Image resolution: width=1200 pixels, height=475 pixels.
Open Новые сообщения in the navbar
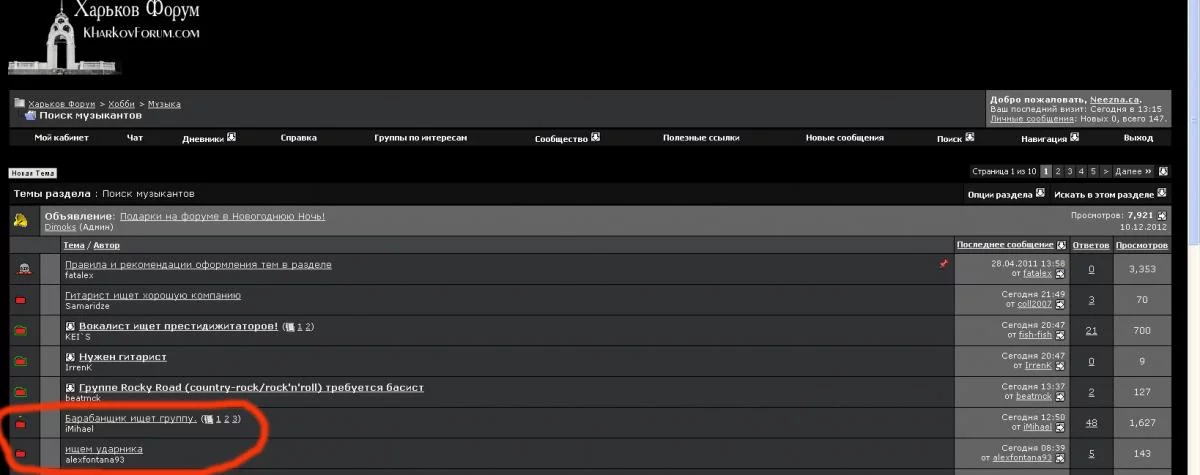[845, 138]
